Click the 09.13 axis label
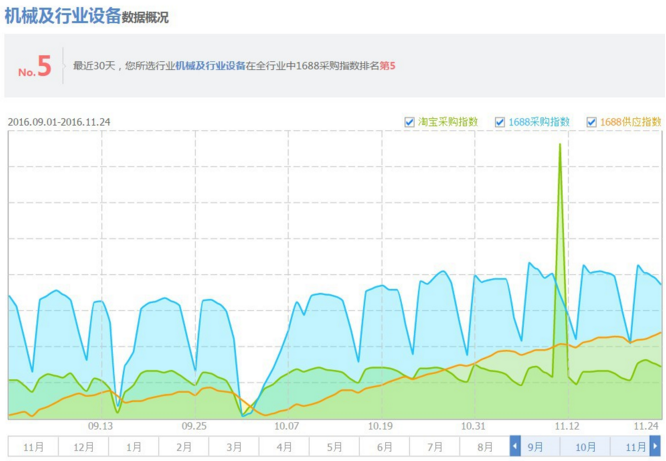 point(100,426)
